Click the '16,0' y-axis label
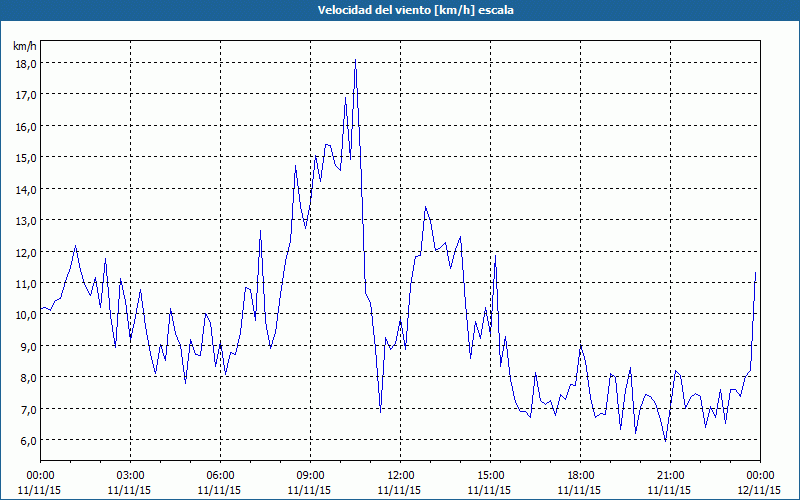 tap(26, 127)
